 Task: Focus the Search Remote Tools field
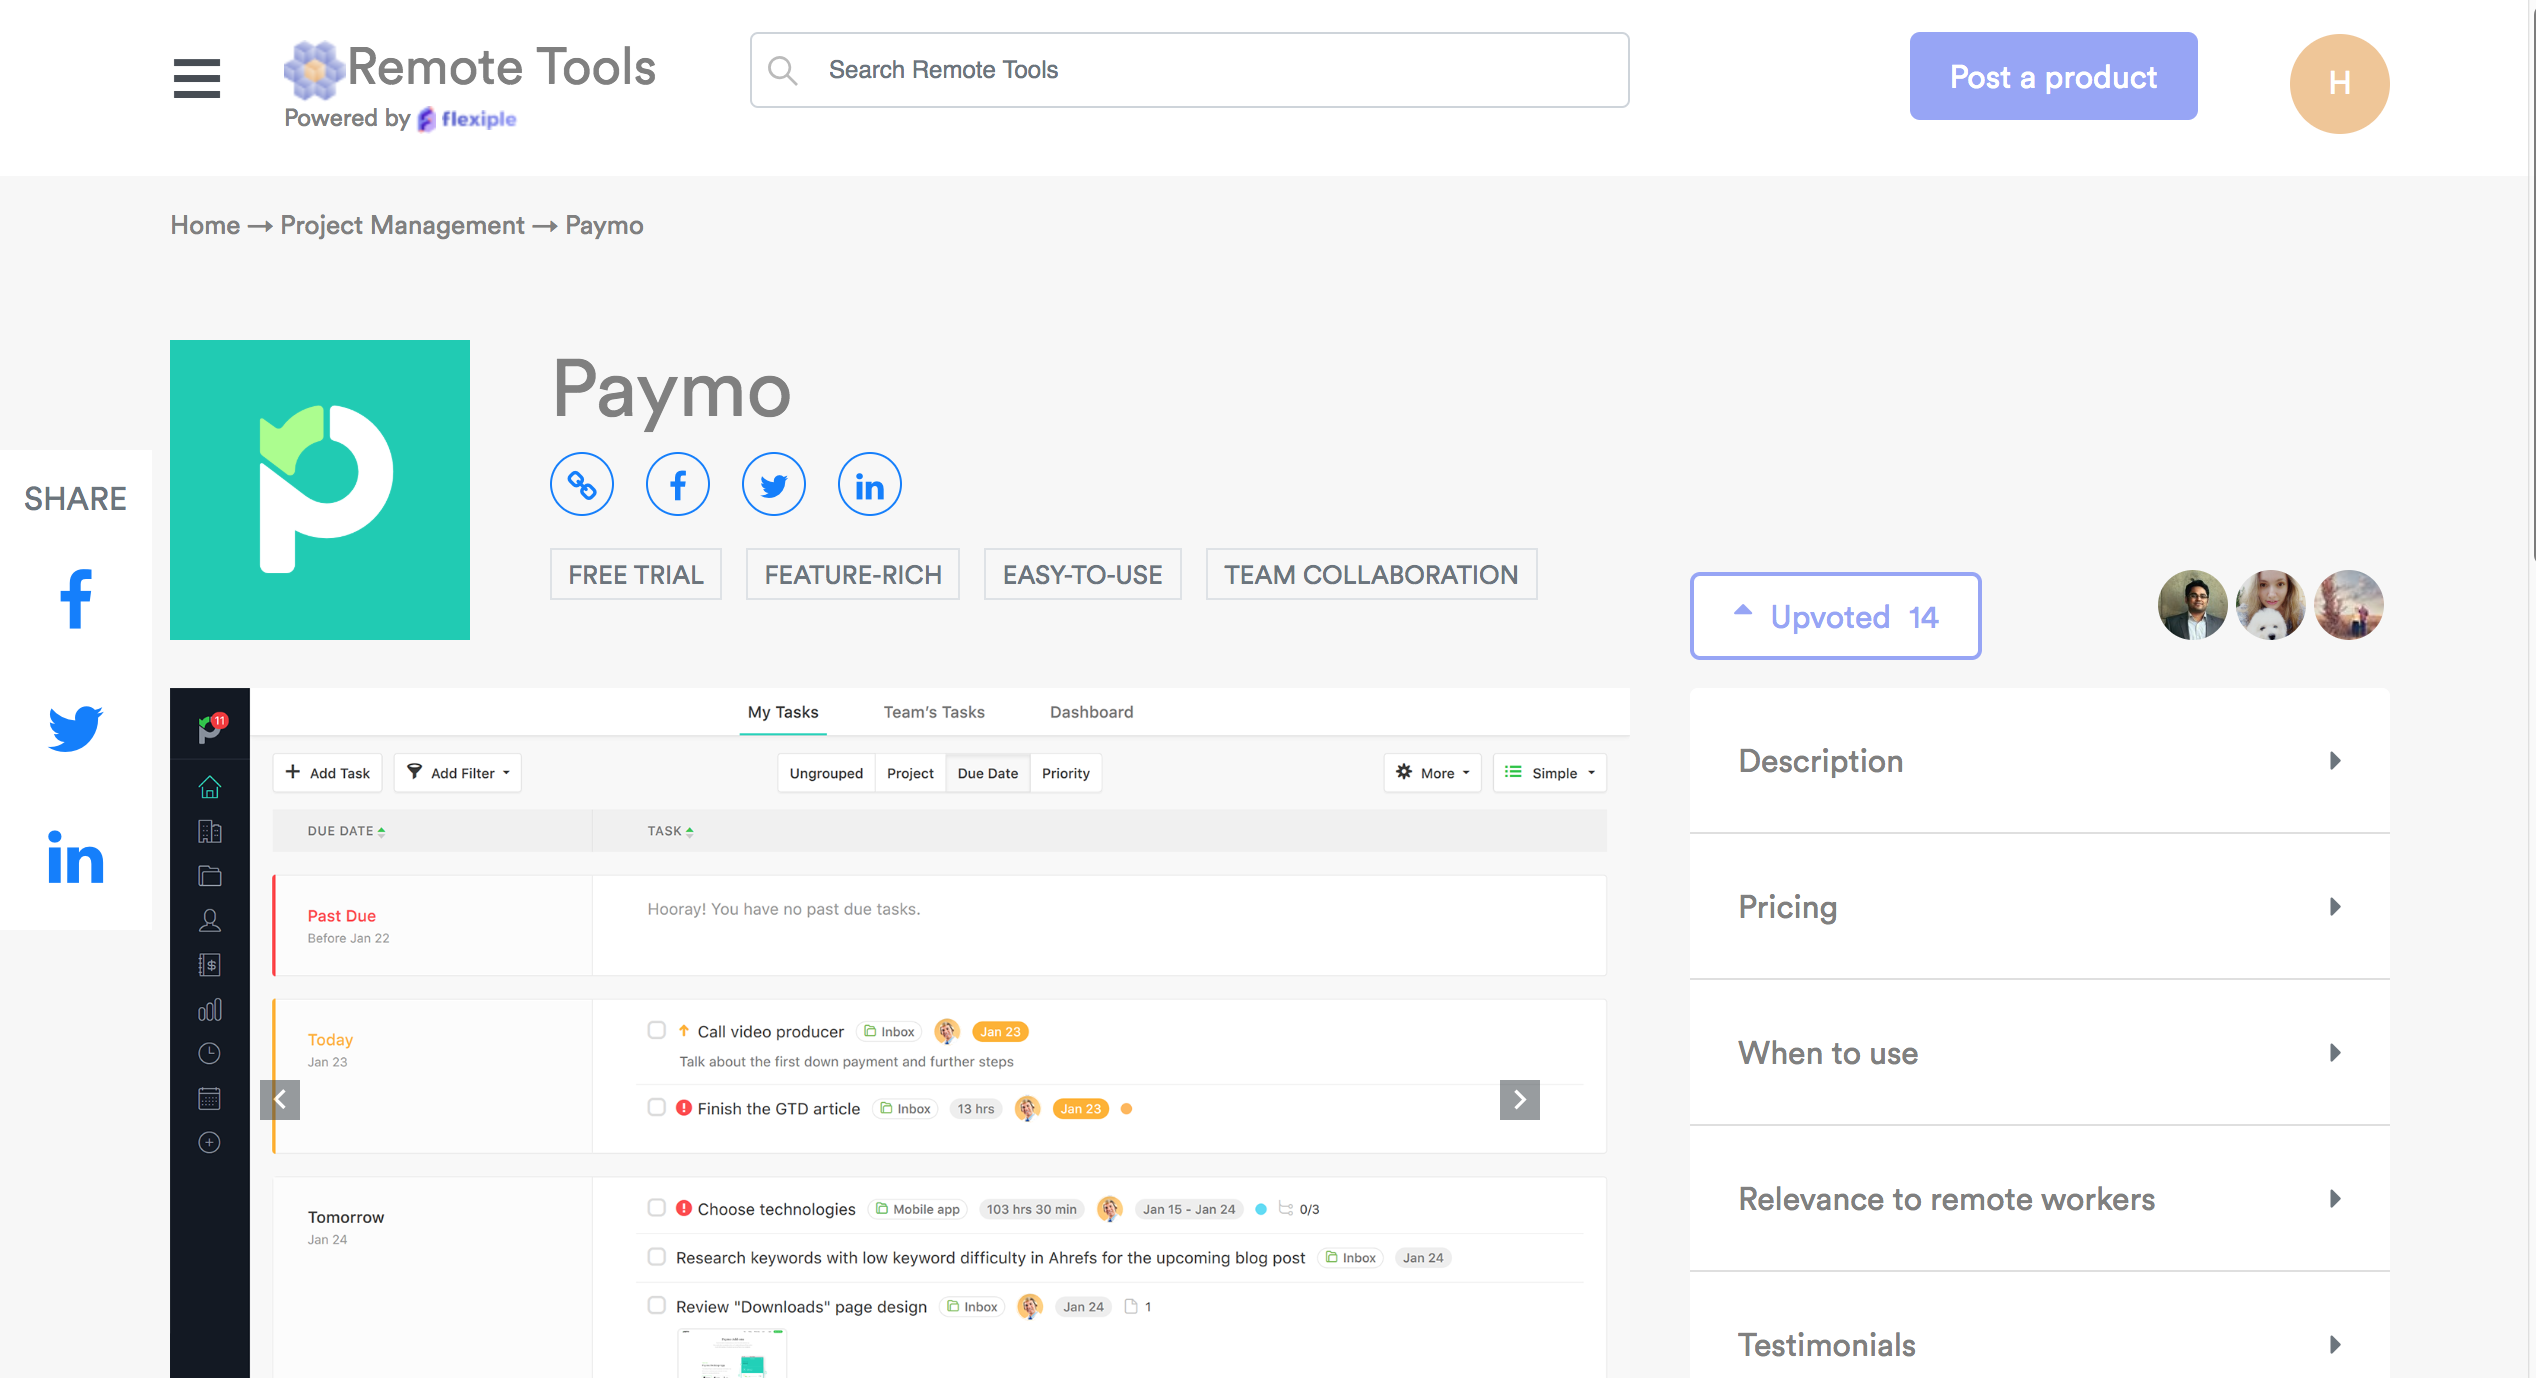[1190, 70]
